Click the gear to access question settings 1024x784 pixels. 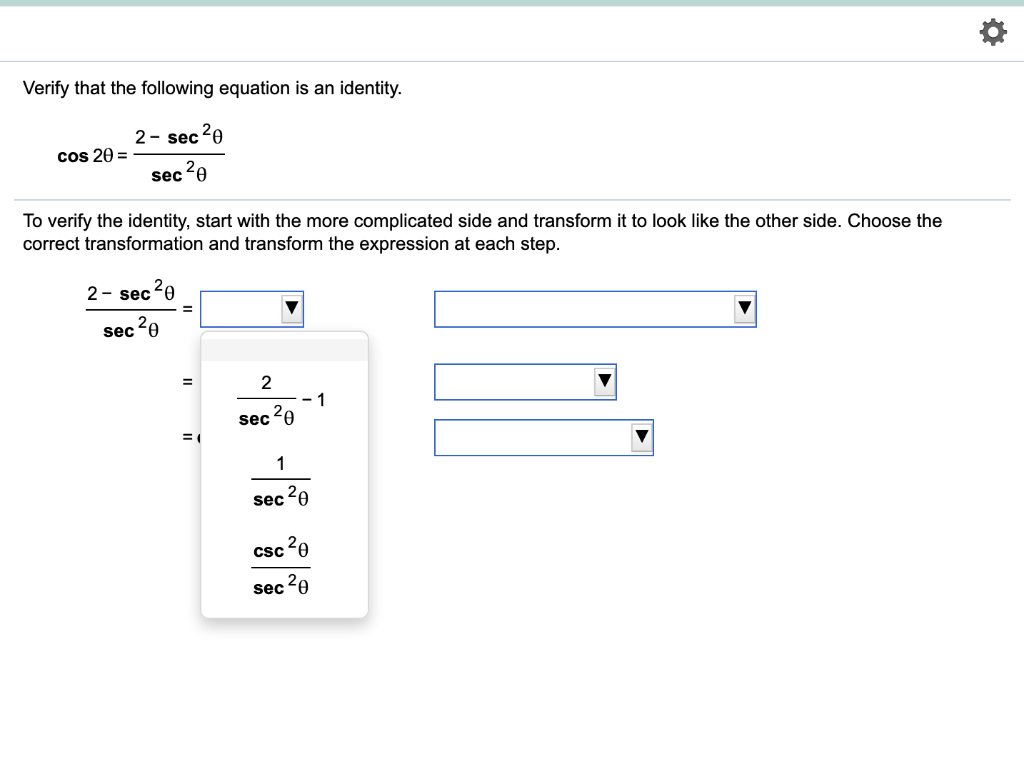coord(993,31)
